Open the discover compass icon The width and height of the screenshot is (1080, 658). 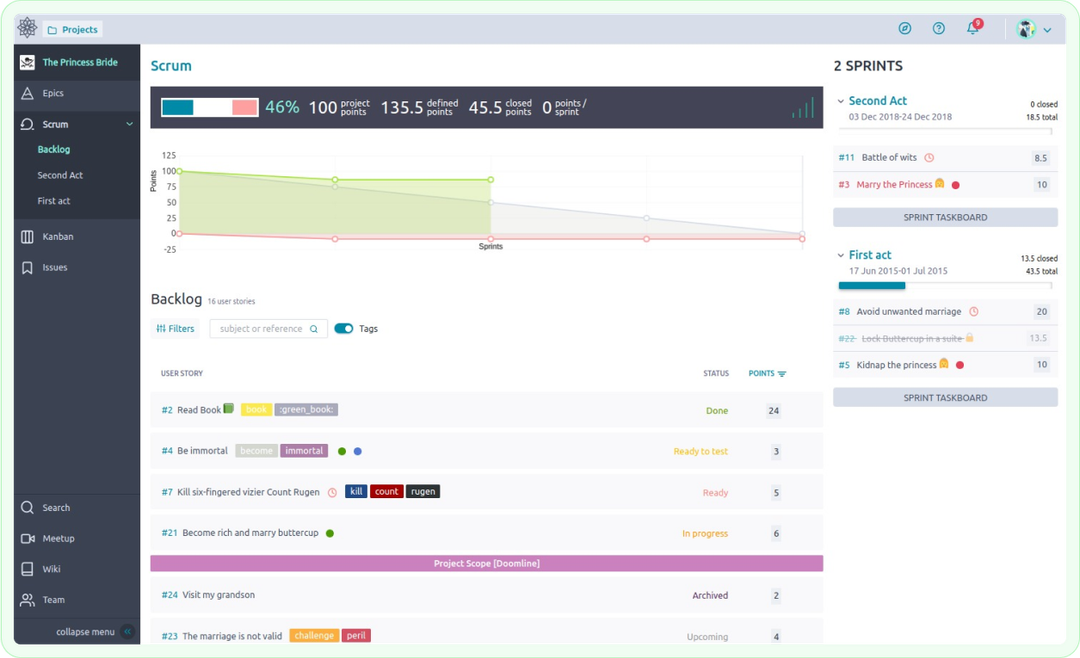(x=905, y=28)
